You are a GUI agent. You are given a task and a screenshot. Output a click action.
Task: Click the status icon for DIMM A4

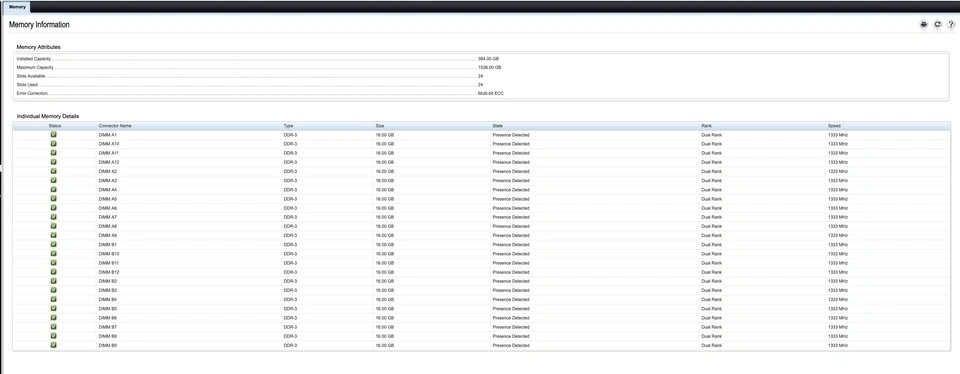tap(54, 189)
